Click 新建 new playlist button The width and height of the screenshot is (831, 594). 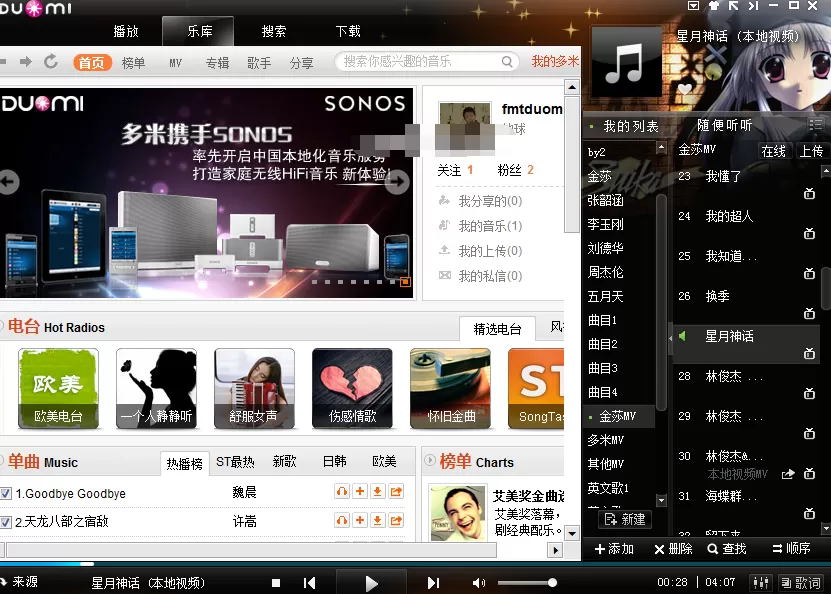point(625,519)
